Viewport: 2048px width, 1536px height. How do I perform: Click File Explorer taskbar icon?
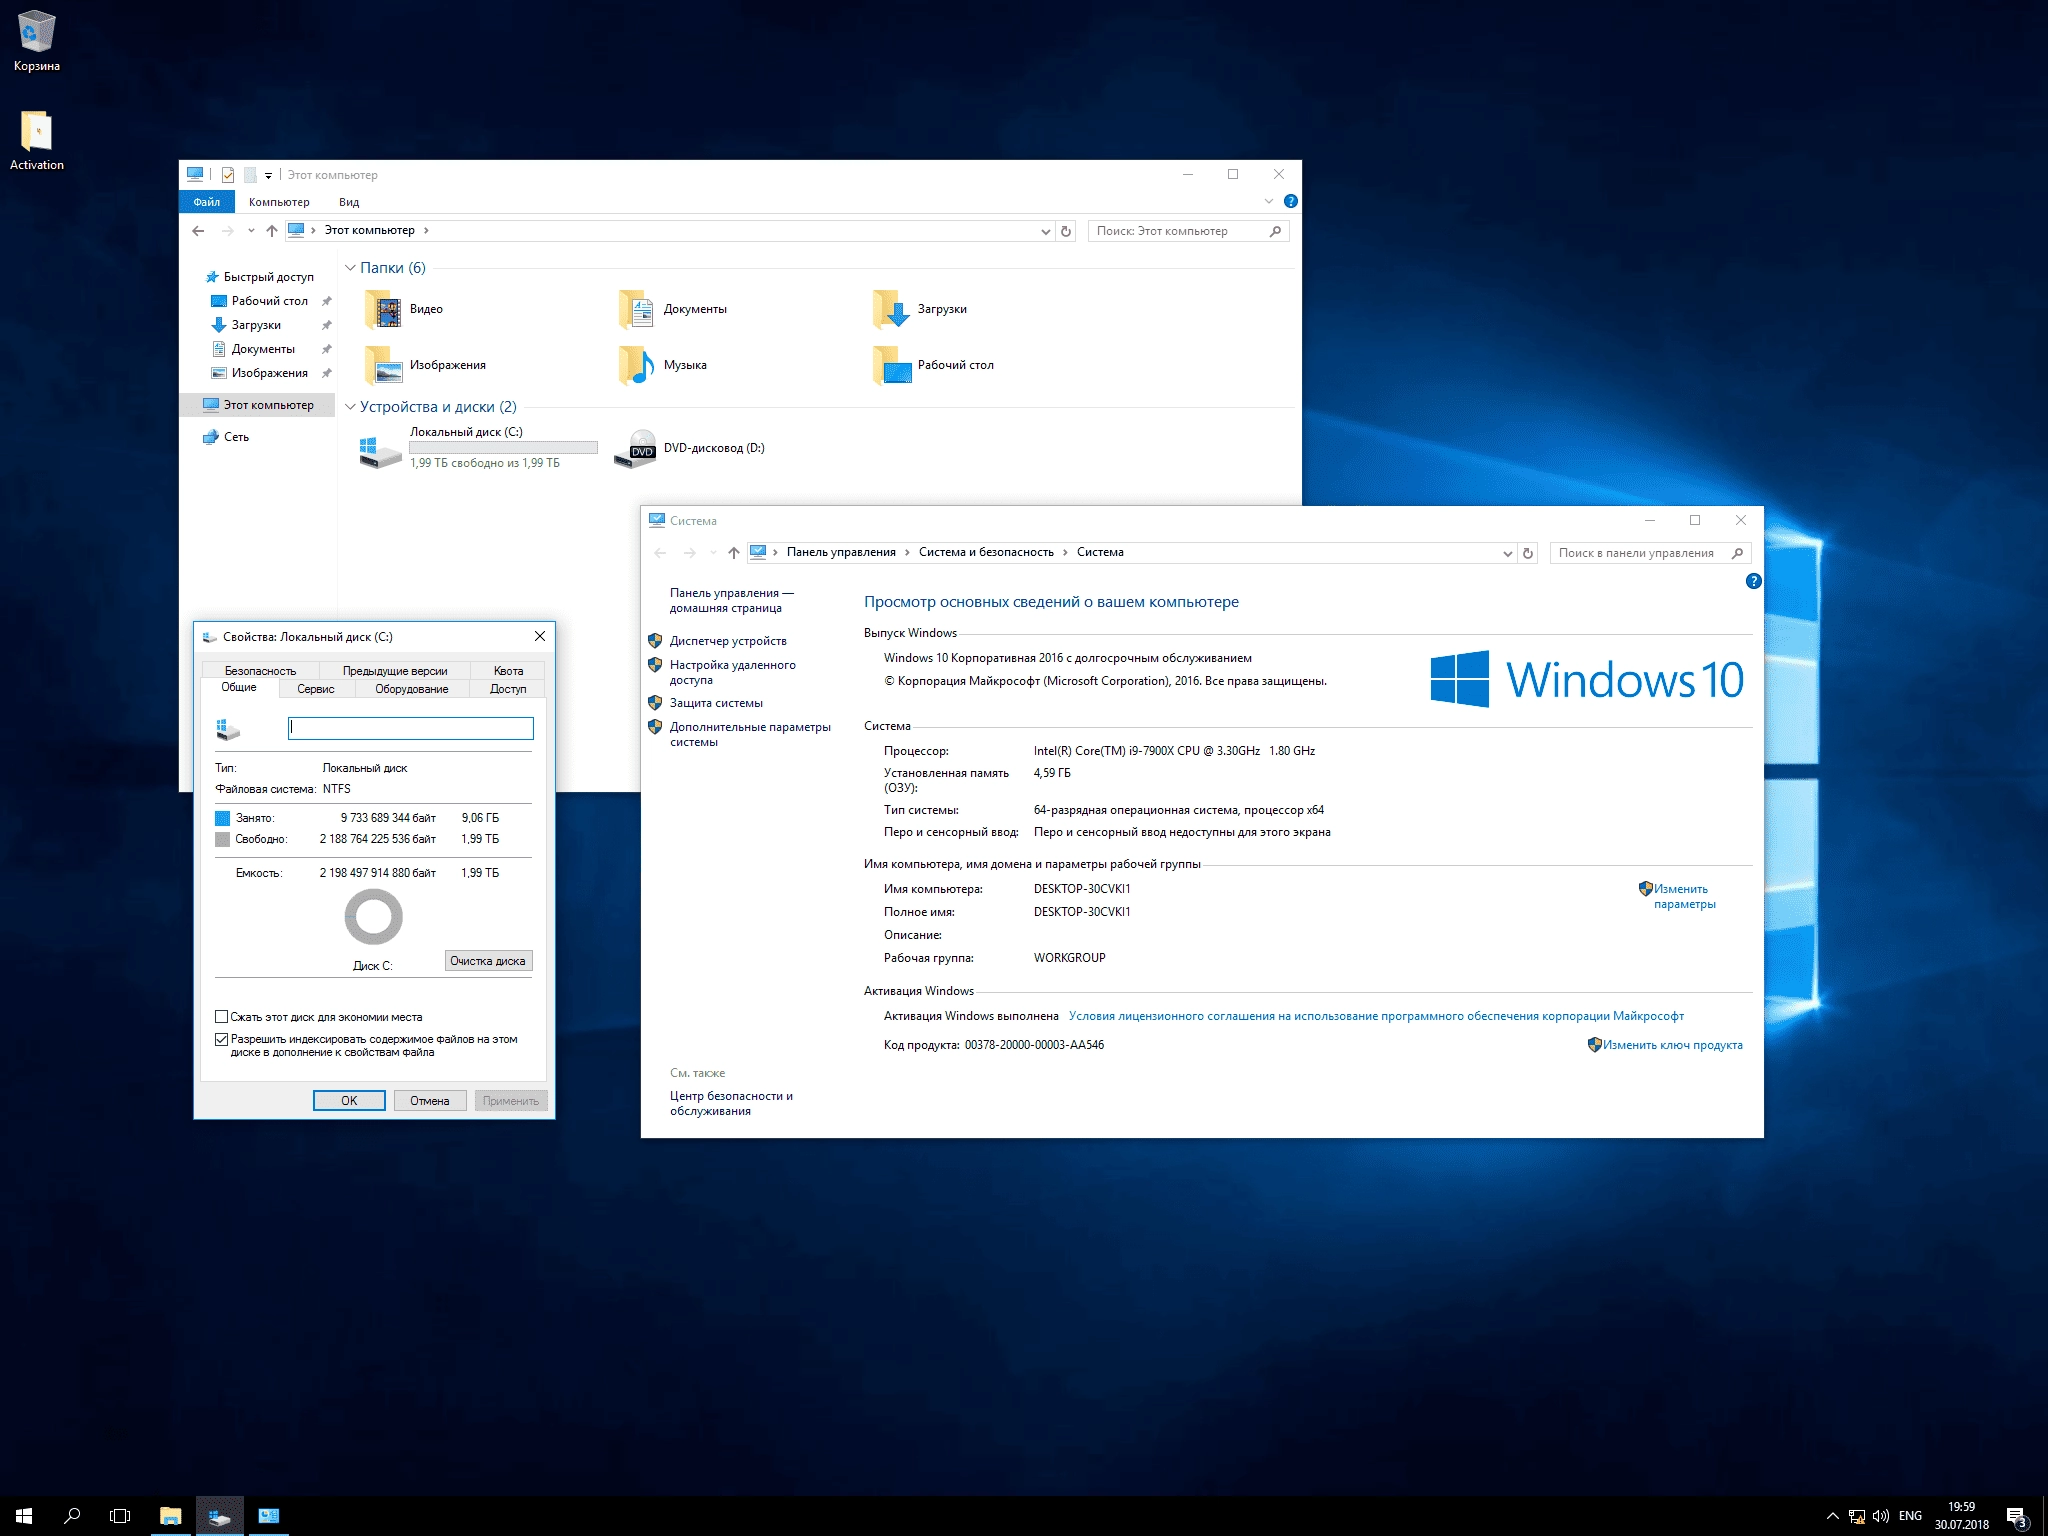coord(170,1516)
